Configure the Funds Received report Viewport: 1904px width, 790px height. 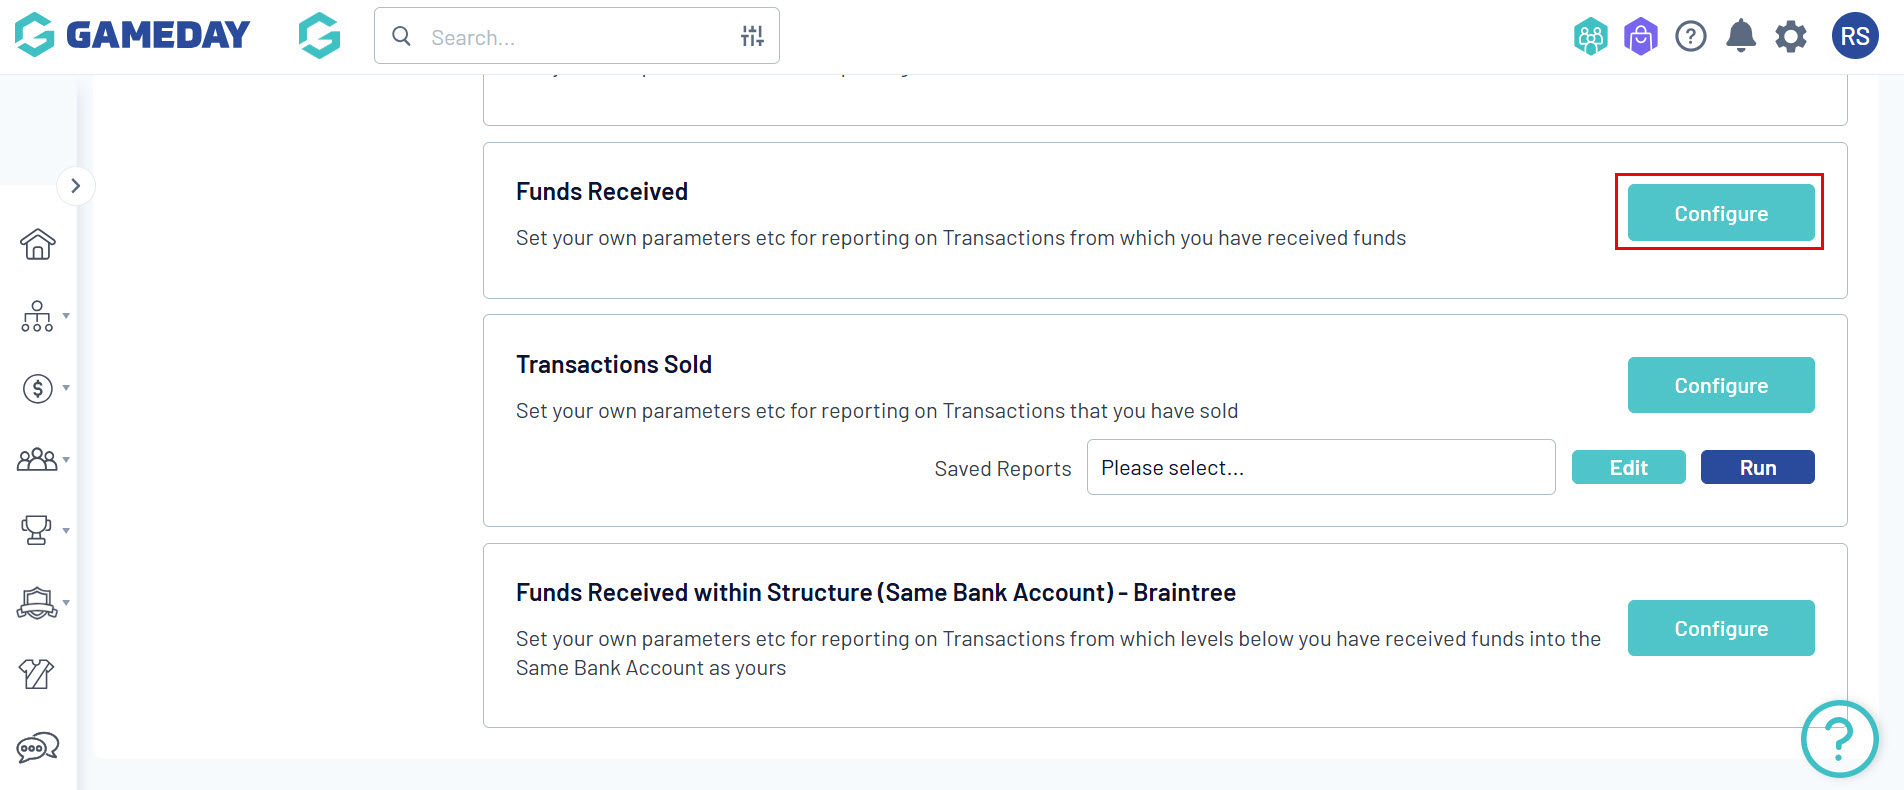(x=1720, y=213)
